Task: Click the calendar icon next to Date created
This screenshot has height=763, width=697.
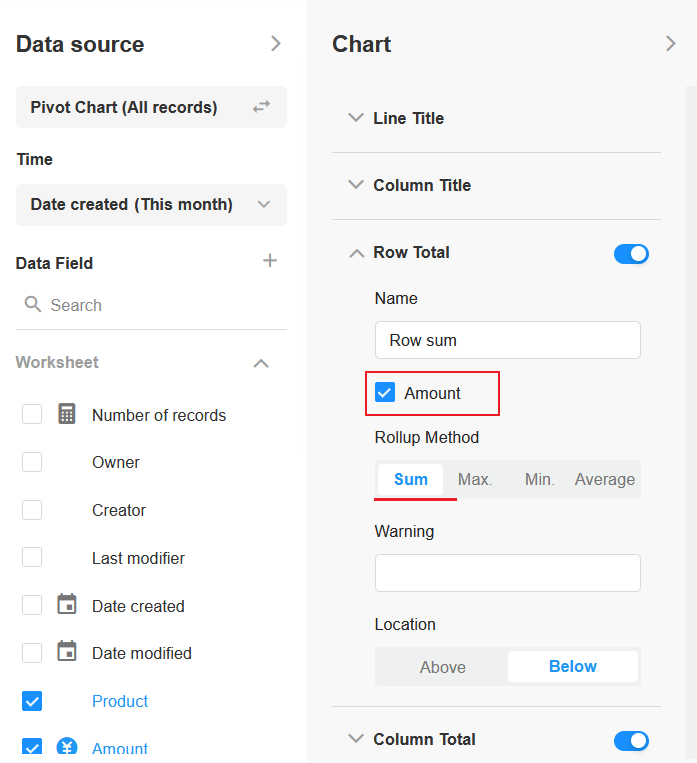Action: [x=67, y=605]
